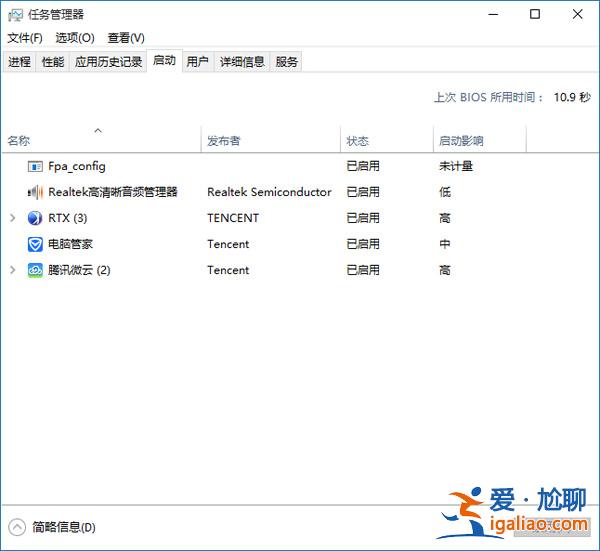Click the Task Manager title bar icon

click(15, 15)
